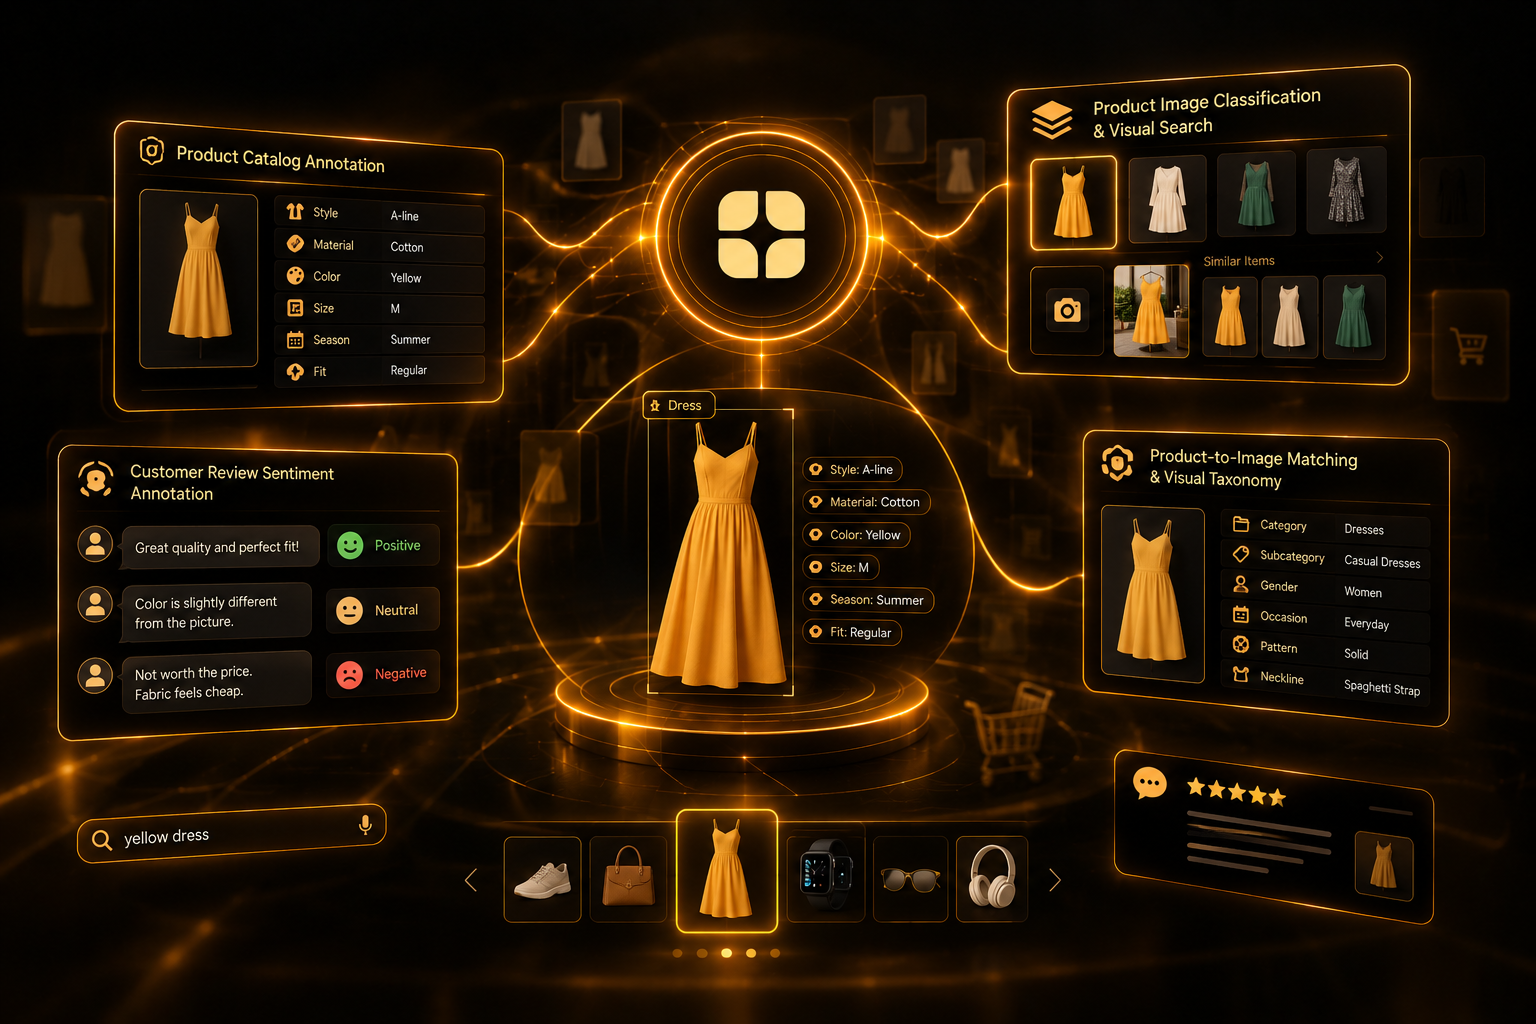1536x1024 pixels.
Task: Click the Product Catalog Annotation hexagon icon
Action: [151, 151]
